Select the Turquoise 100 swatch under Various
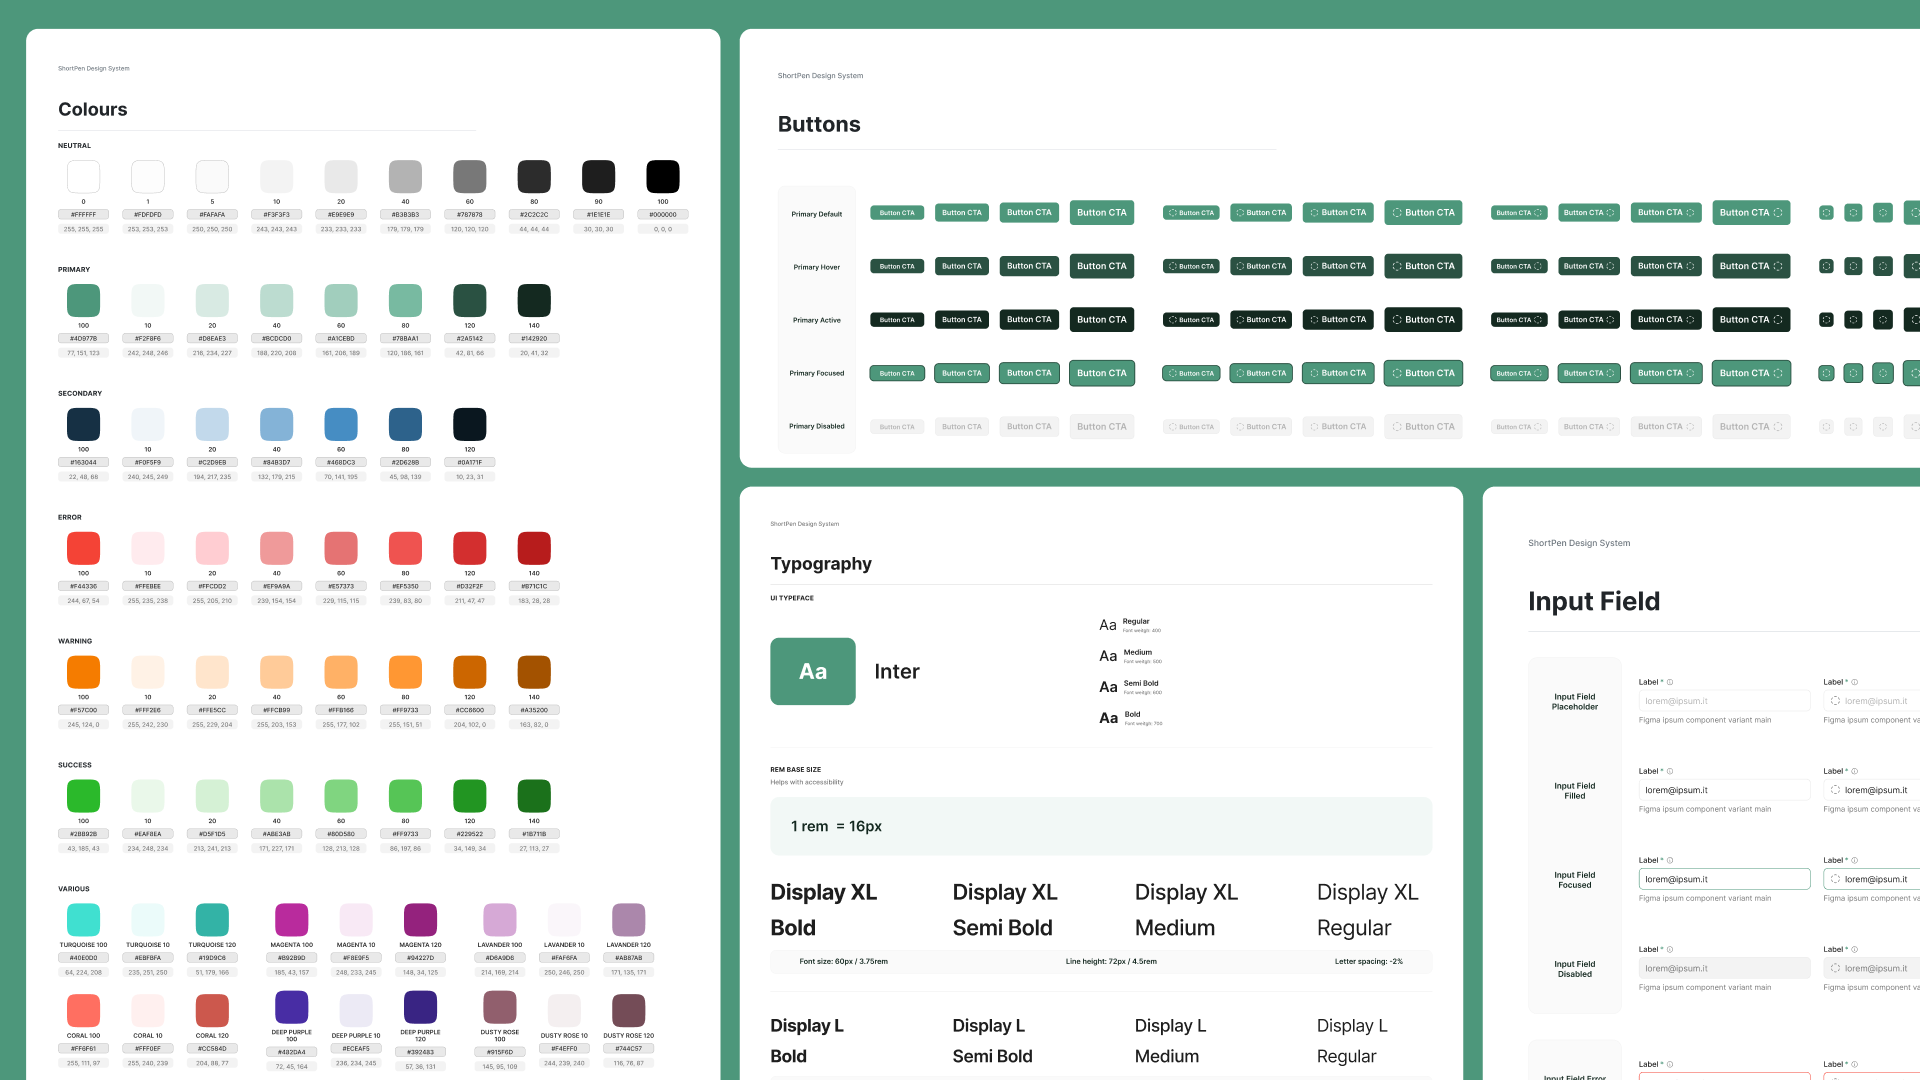Viewport: 1920px width, 1080px height. click(83, 919)
